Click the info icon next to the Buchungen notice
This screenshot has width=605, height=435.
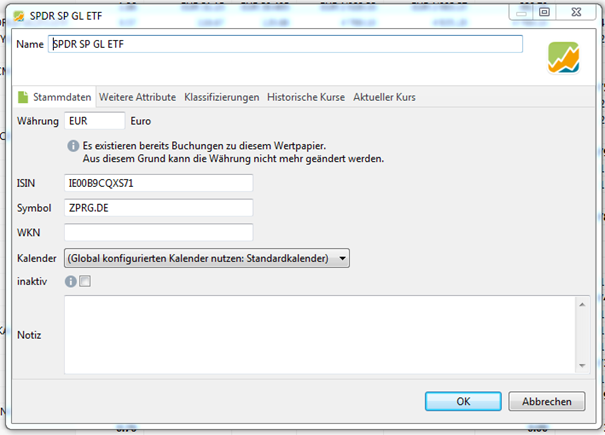point(73,146)
